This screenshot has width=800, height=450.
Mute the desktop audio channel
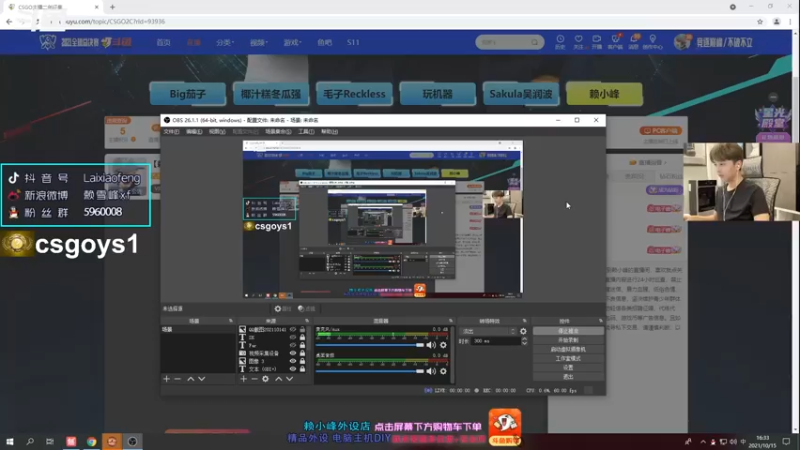[431, 371]
